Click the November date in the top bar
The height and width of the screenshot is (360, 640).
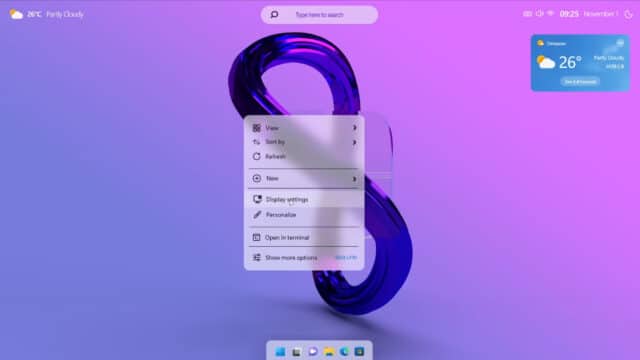(x=600, y=14)
